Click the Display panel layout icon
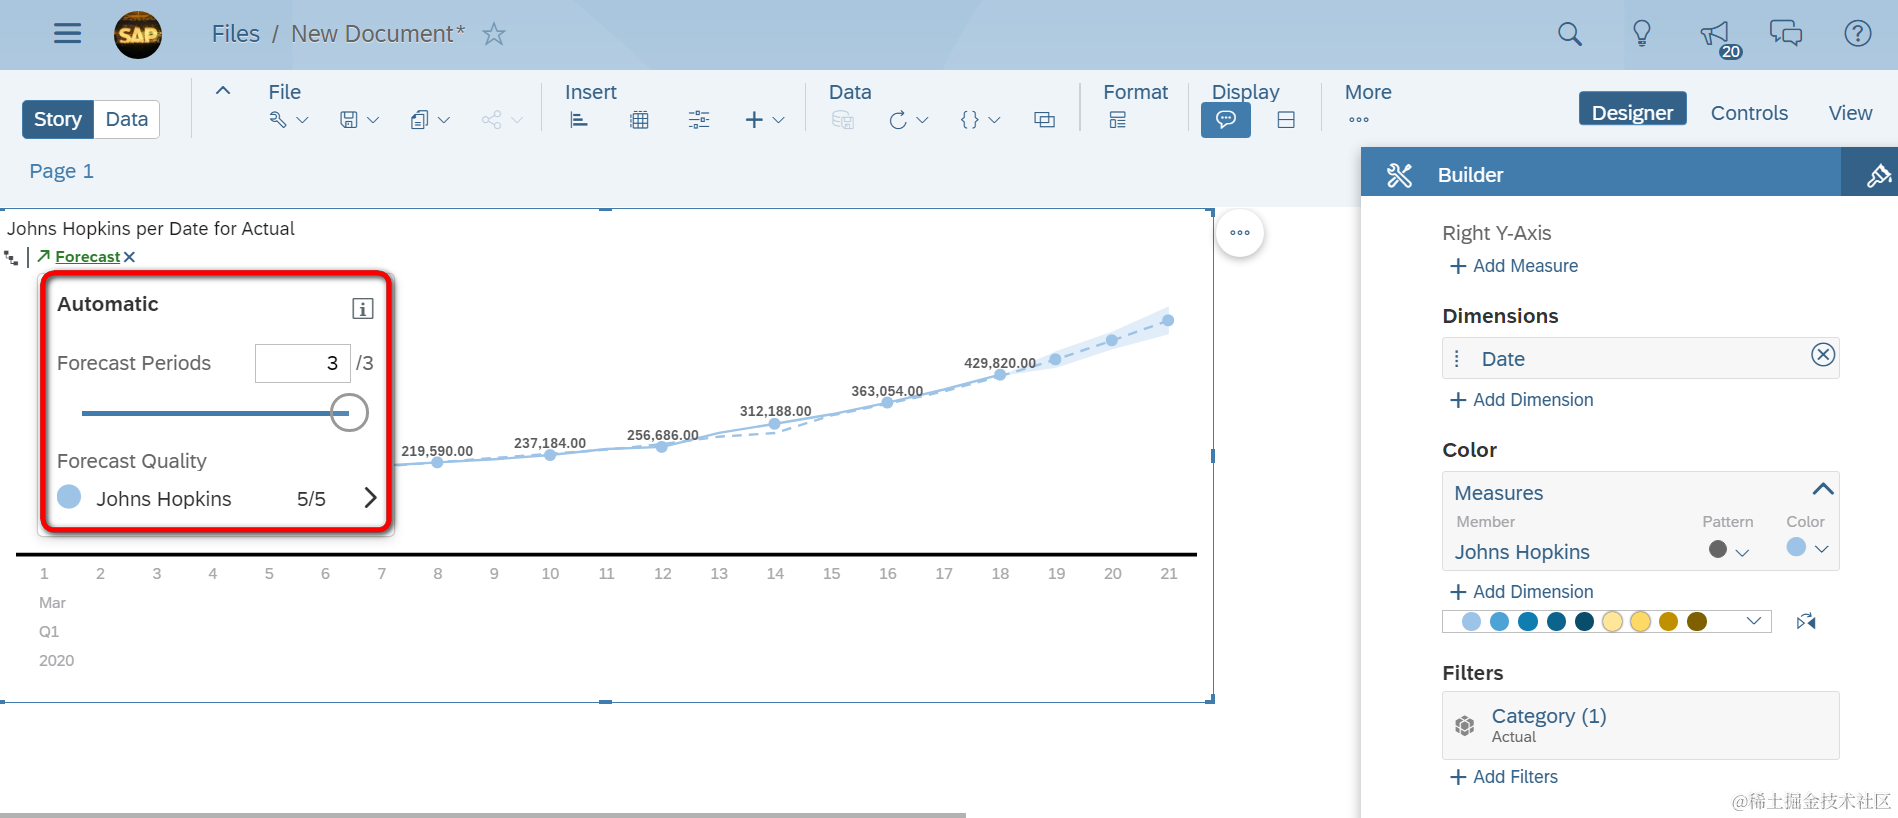1898x818 pixels. click(x=1286, y=120)
